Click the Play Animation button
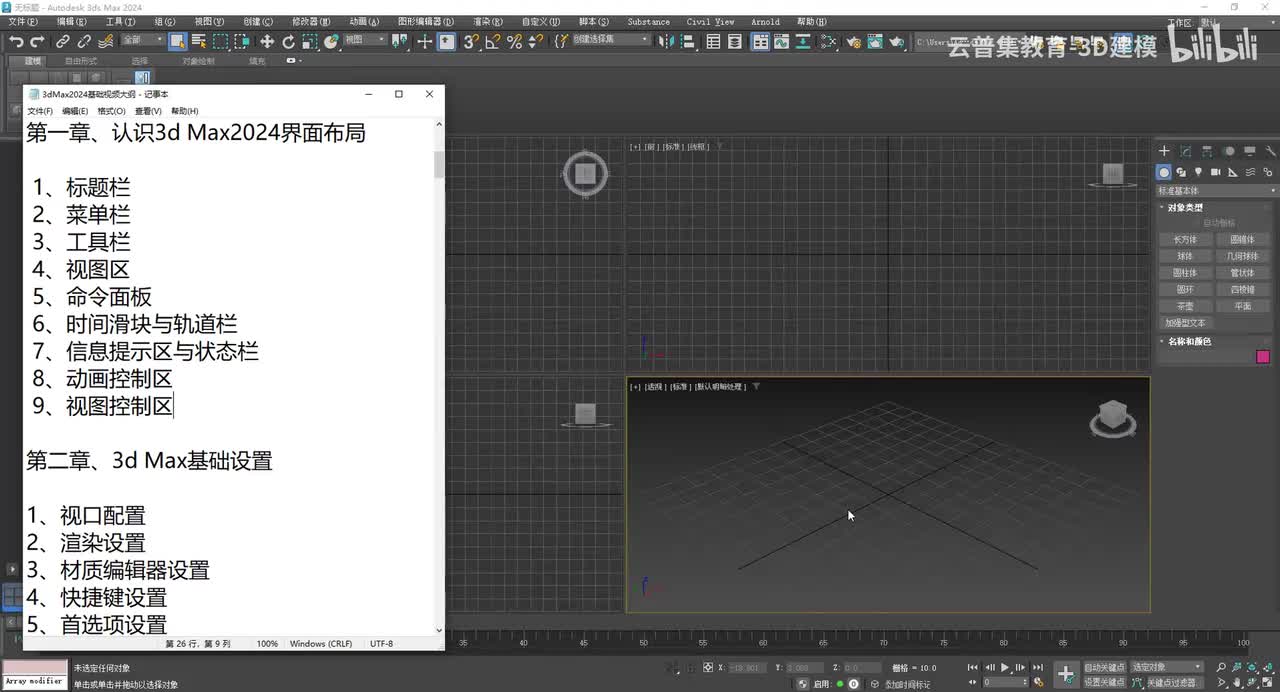This screenshot has width=1280, height=692. pos(1005,667)
